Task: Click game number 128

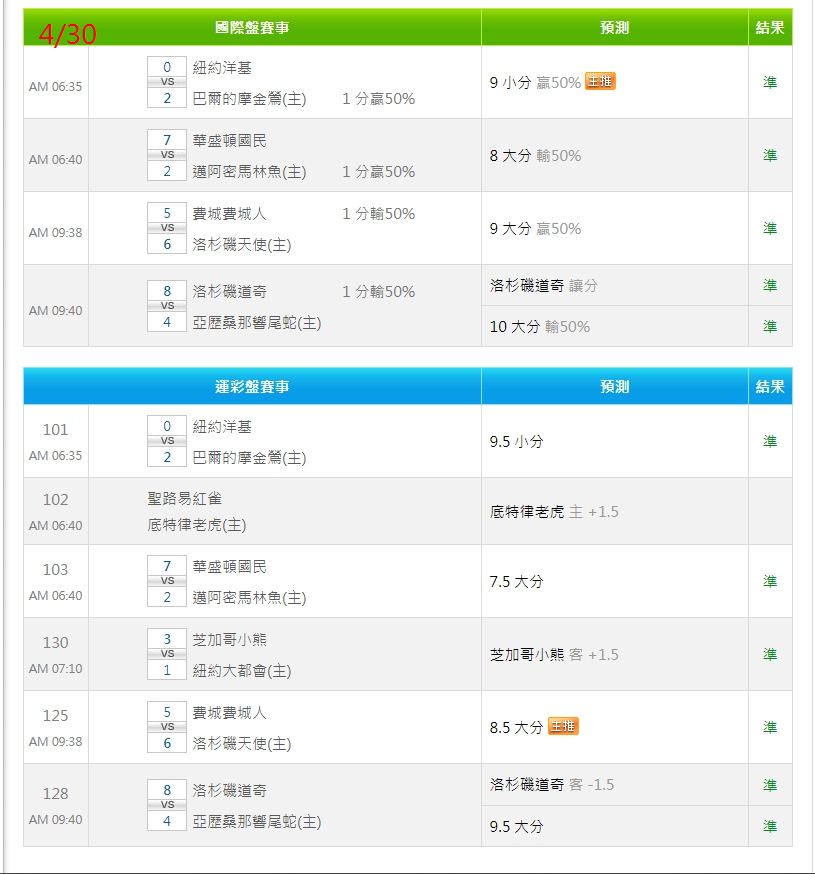Action: tap(55, 794)
